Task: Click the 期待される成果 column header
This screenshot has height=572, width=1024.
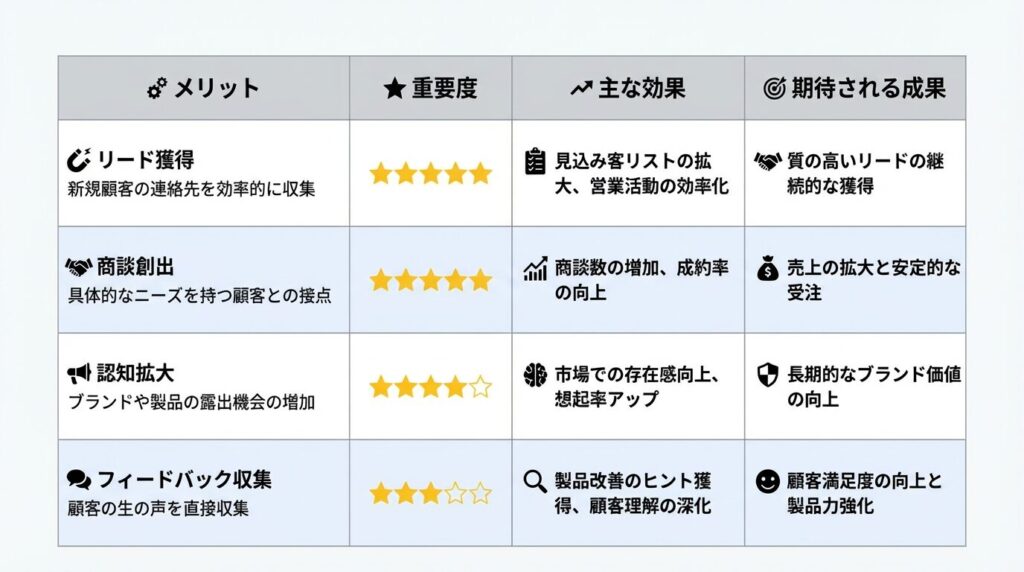Action: [x=868, y=88]
